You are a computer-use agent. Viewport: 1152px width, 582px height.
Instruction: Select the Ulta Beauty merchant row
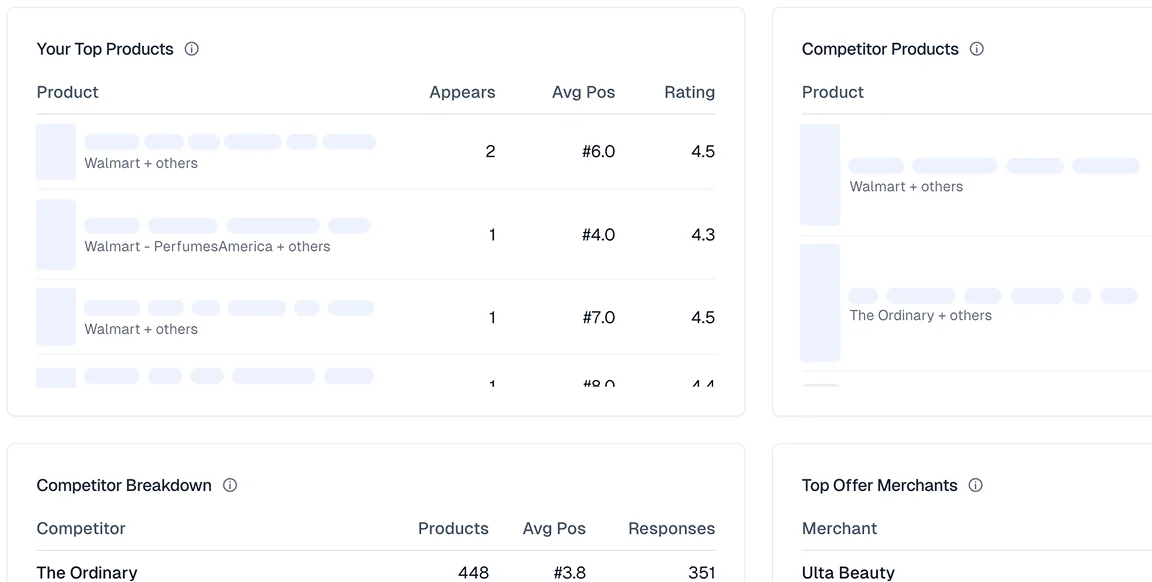(x=848, y=572)
